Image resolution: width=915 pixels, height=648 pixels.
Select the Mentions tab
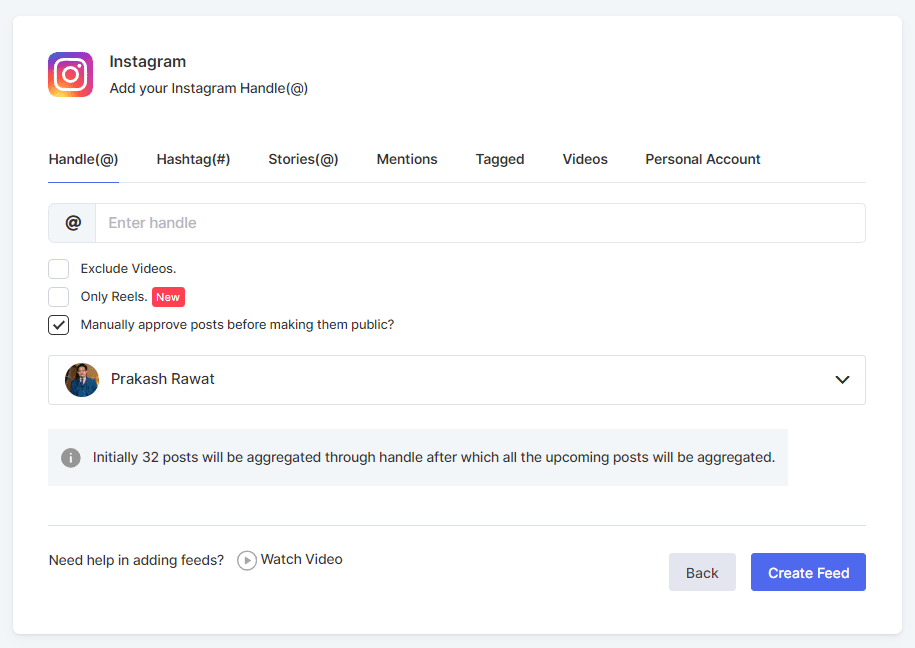[x=407, y=159]
